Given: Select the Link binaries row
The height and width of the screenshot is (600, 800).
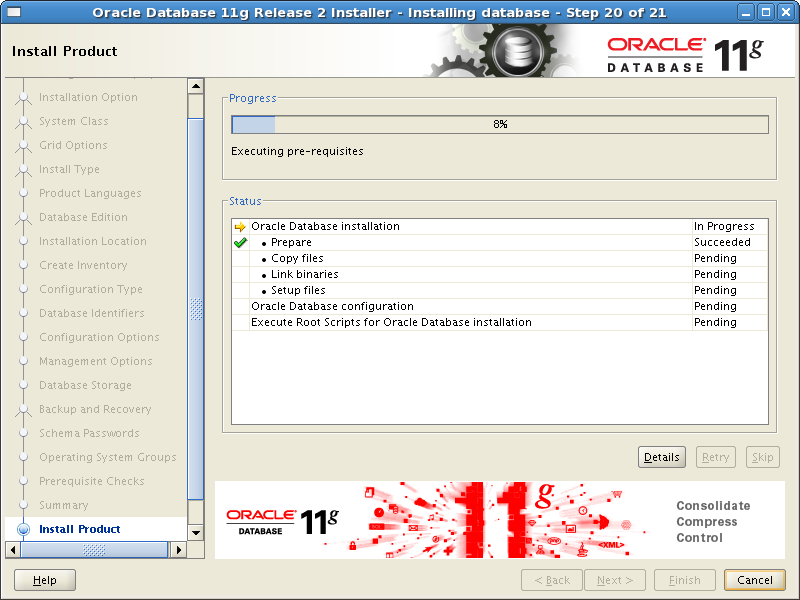Looking at the screenshot, I should click(x=500, y=274).
